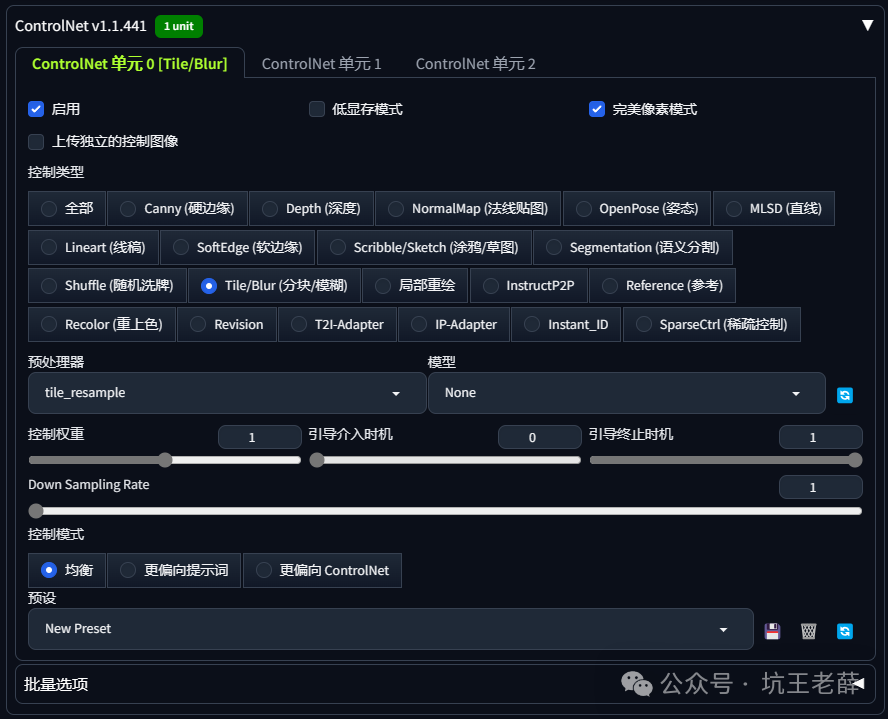Pick IP-Adapter control type
The height and width of the screenshot is (719, 888).
pos(454,324)
